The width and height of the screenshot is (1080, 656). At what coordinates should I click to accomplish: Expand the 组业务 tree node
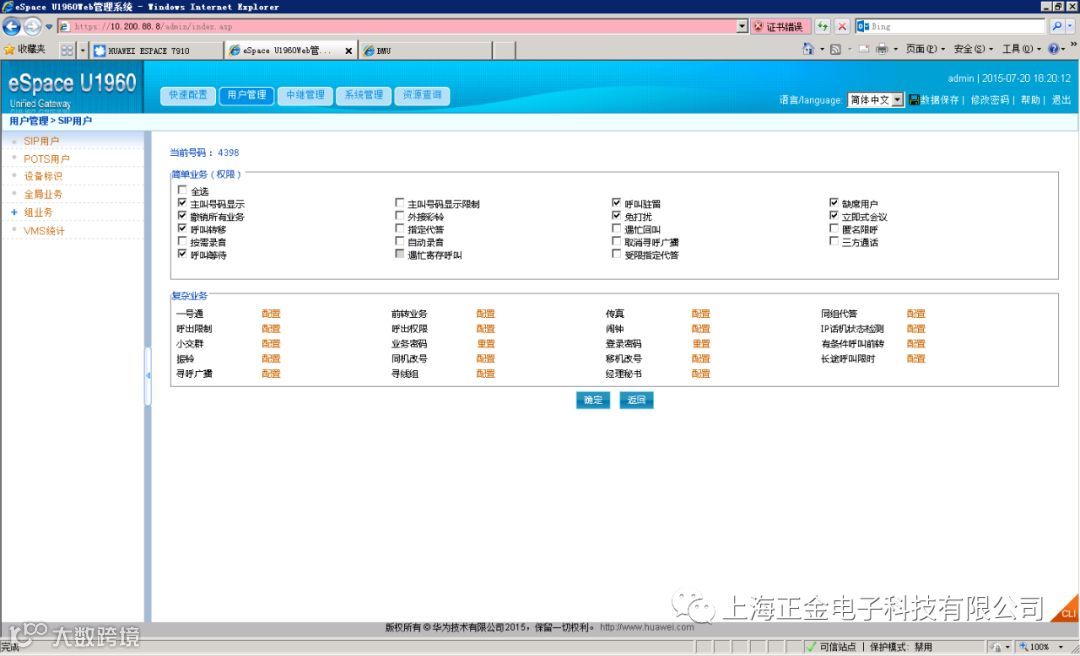[x=14, y=212]
